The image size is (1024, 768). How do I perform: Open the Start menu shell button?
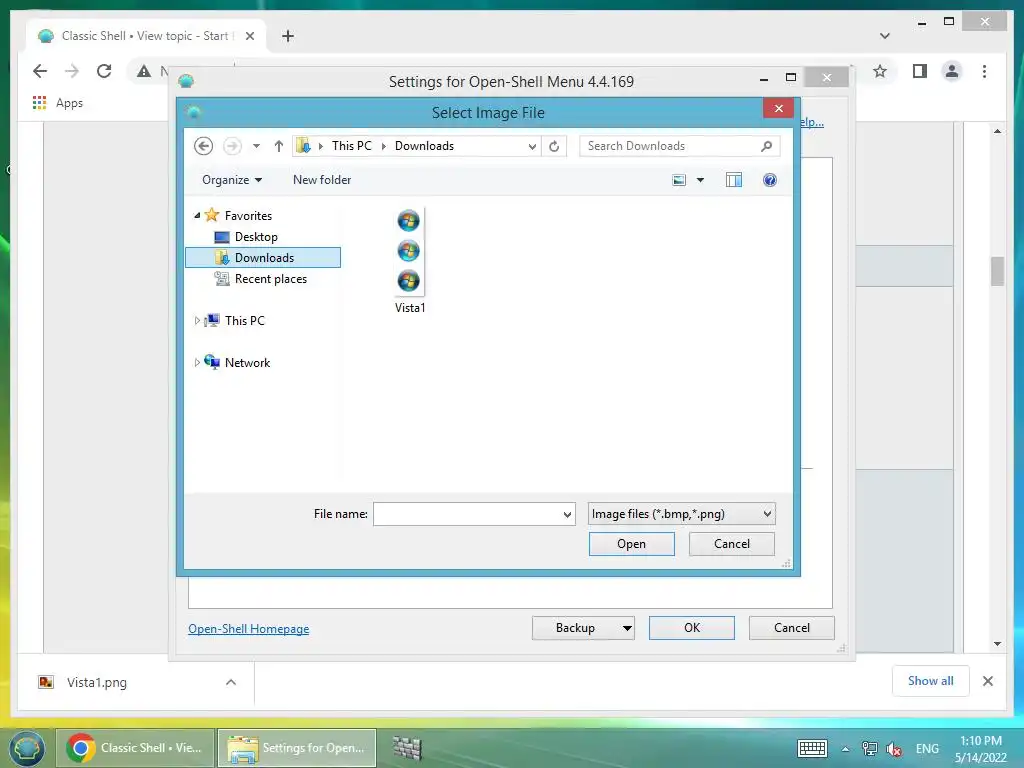[x=26, y=748]
